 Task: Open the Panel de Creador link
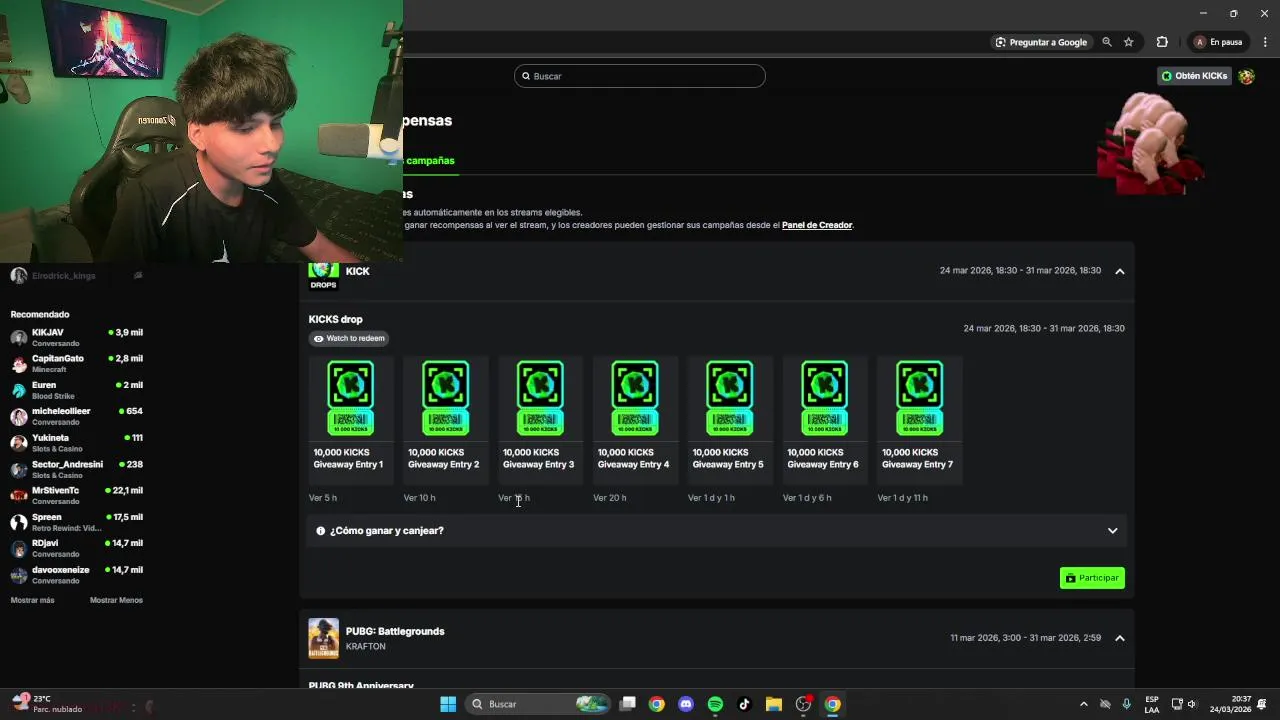click(x=817, y=225)
